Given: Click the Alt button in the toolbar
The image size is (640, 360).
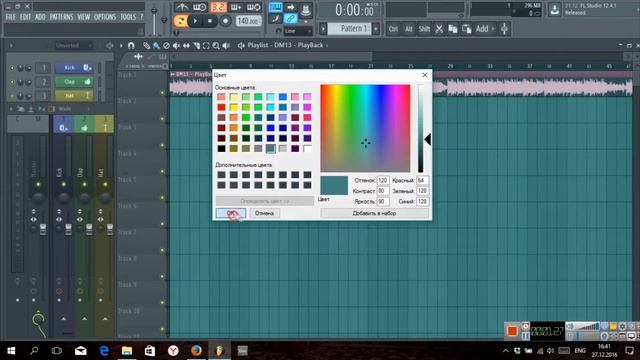Looking at the screenshot, I should (x=409, y=29).
